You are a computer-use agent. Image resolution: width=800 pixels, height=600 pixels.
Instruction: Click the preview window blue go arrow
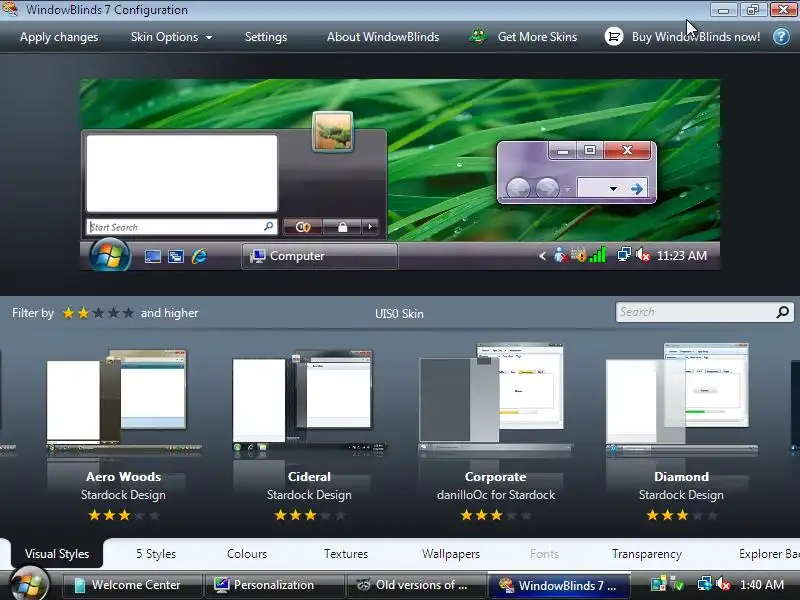click(x=636, y=189)
